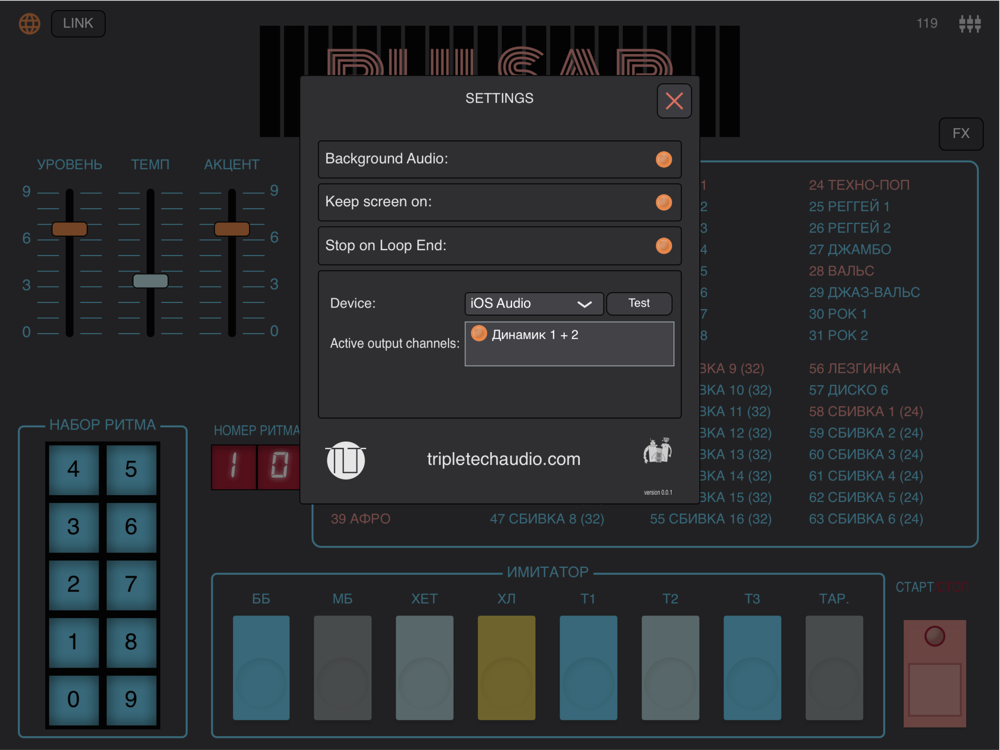Open the mixer sliders icon top-right
This screenshot has width=1000, height=750.
point(969,24)
